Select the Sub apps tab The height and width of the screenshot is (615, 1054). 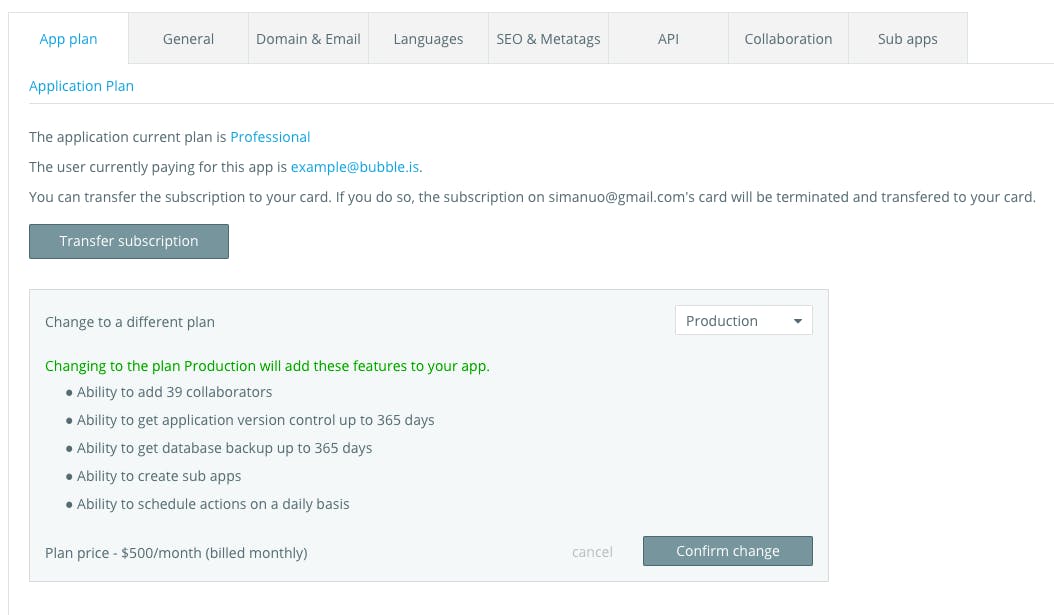[x=907, y=38]
